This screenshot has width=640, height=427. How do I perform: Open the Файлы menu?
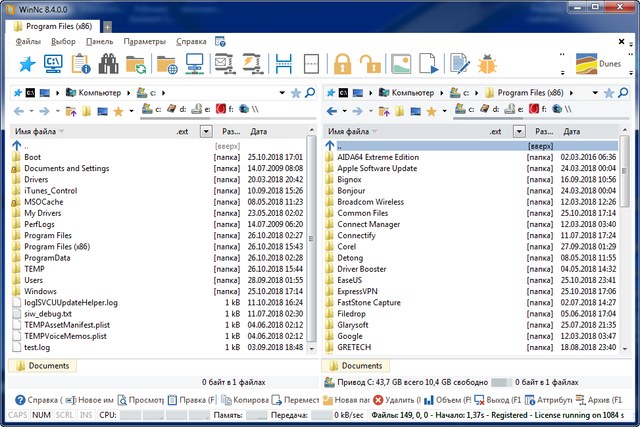(28, 42)
